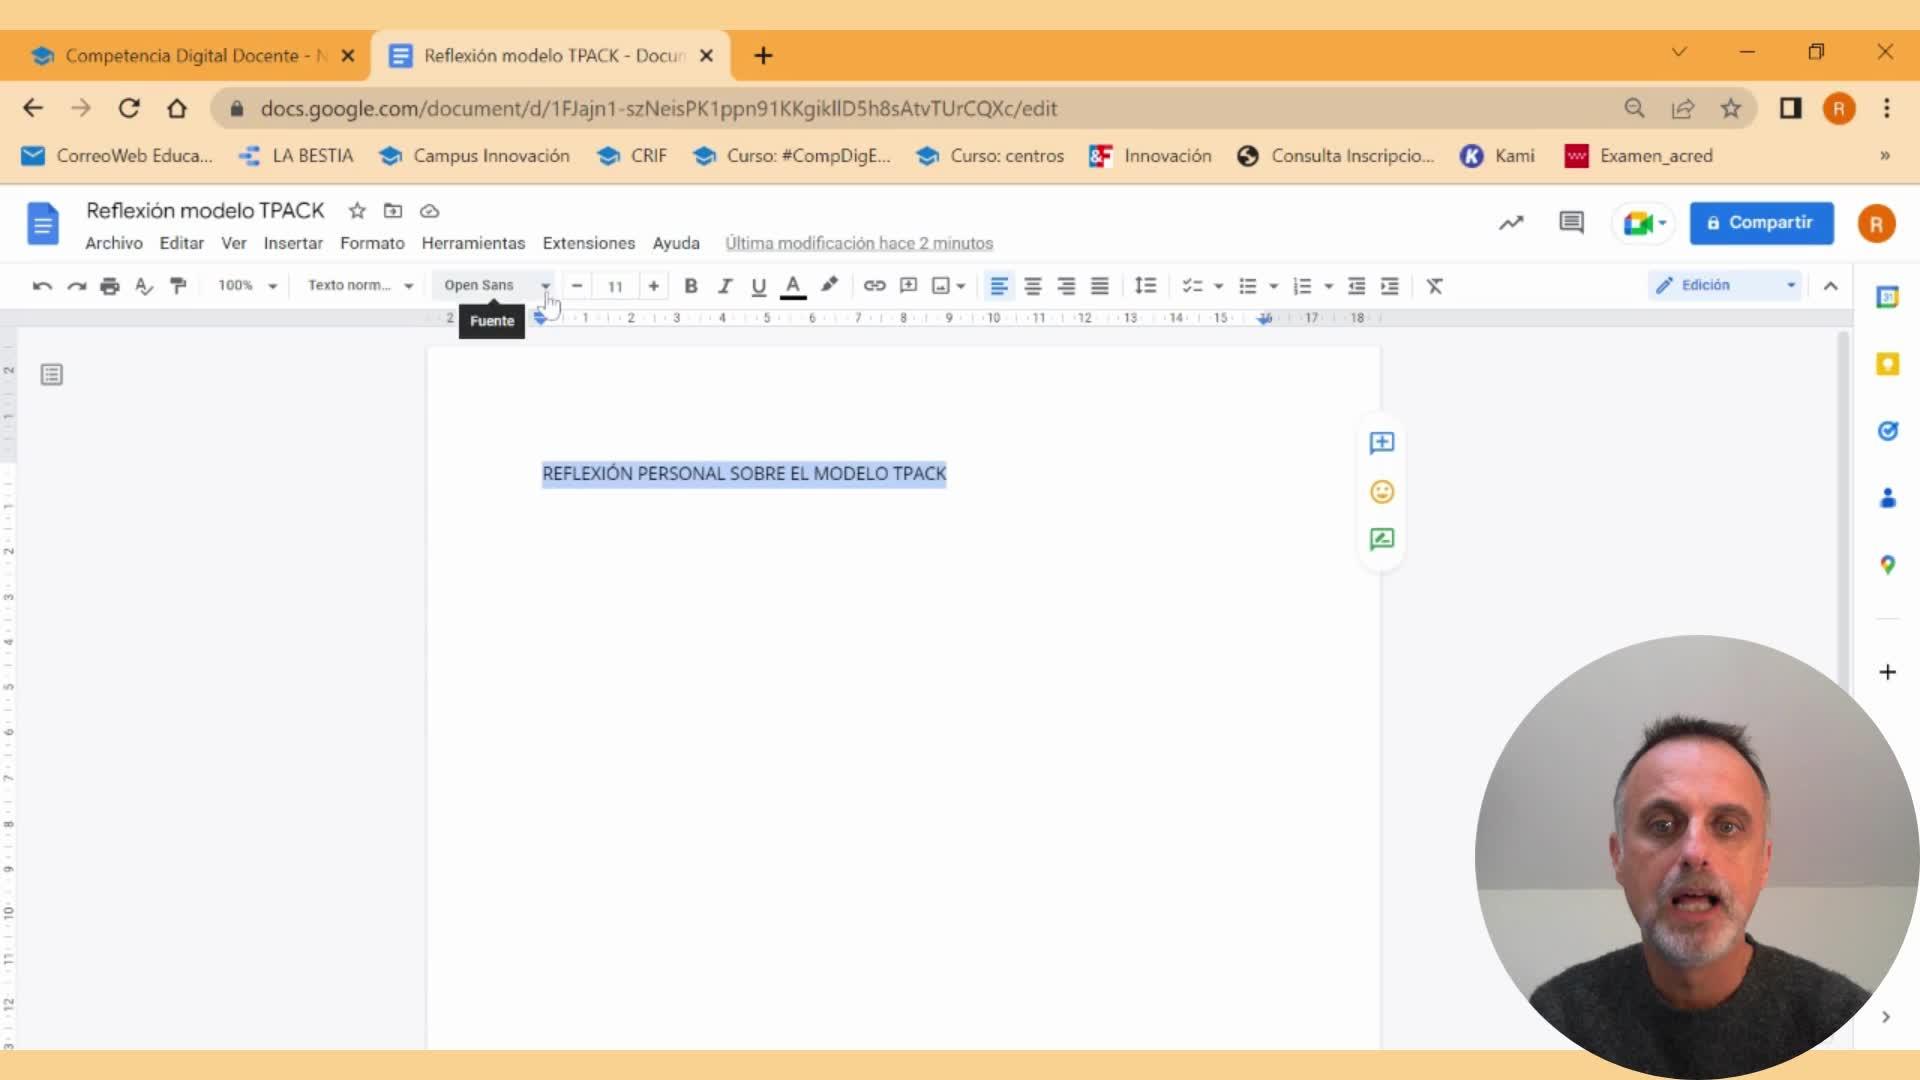Open the Insertar menu
Image resolution: width=1920 pixels, height=1080 pixels.
(x=293, y=243)
